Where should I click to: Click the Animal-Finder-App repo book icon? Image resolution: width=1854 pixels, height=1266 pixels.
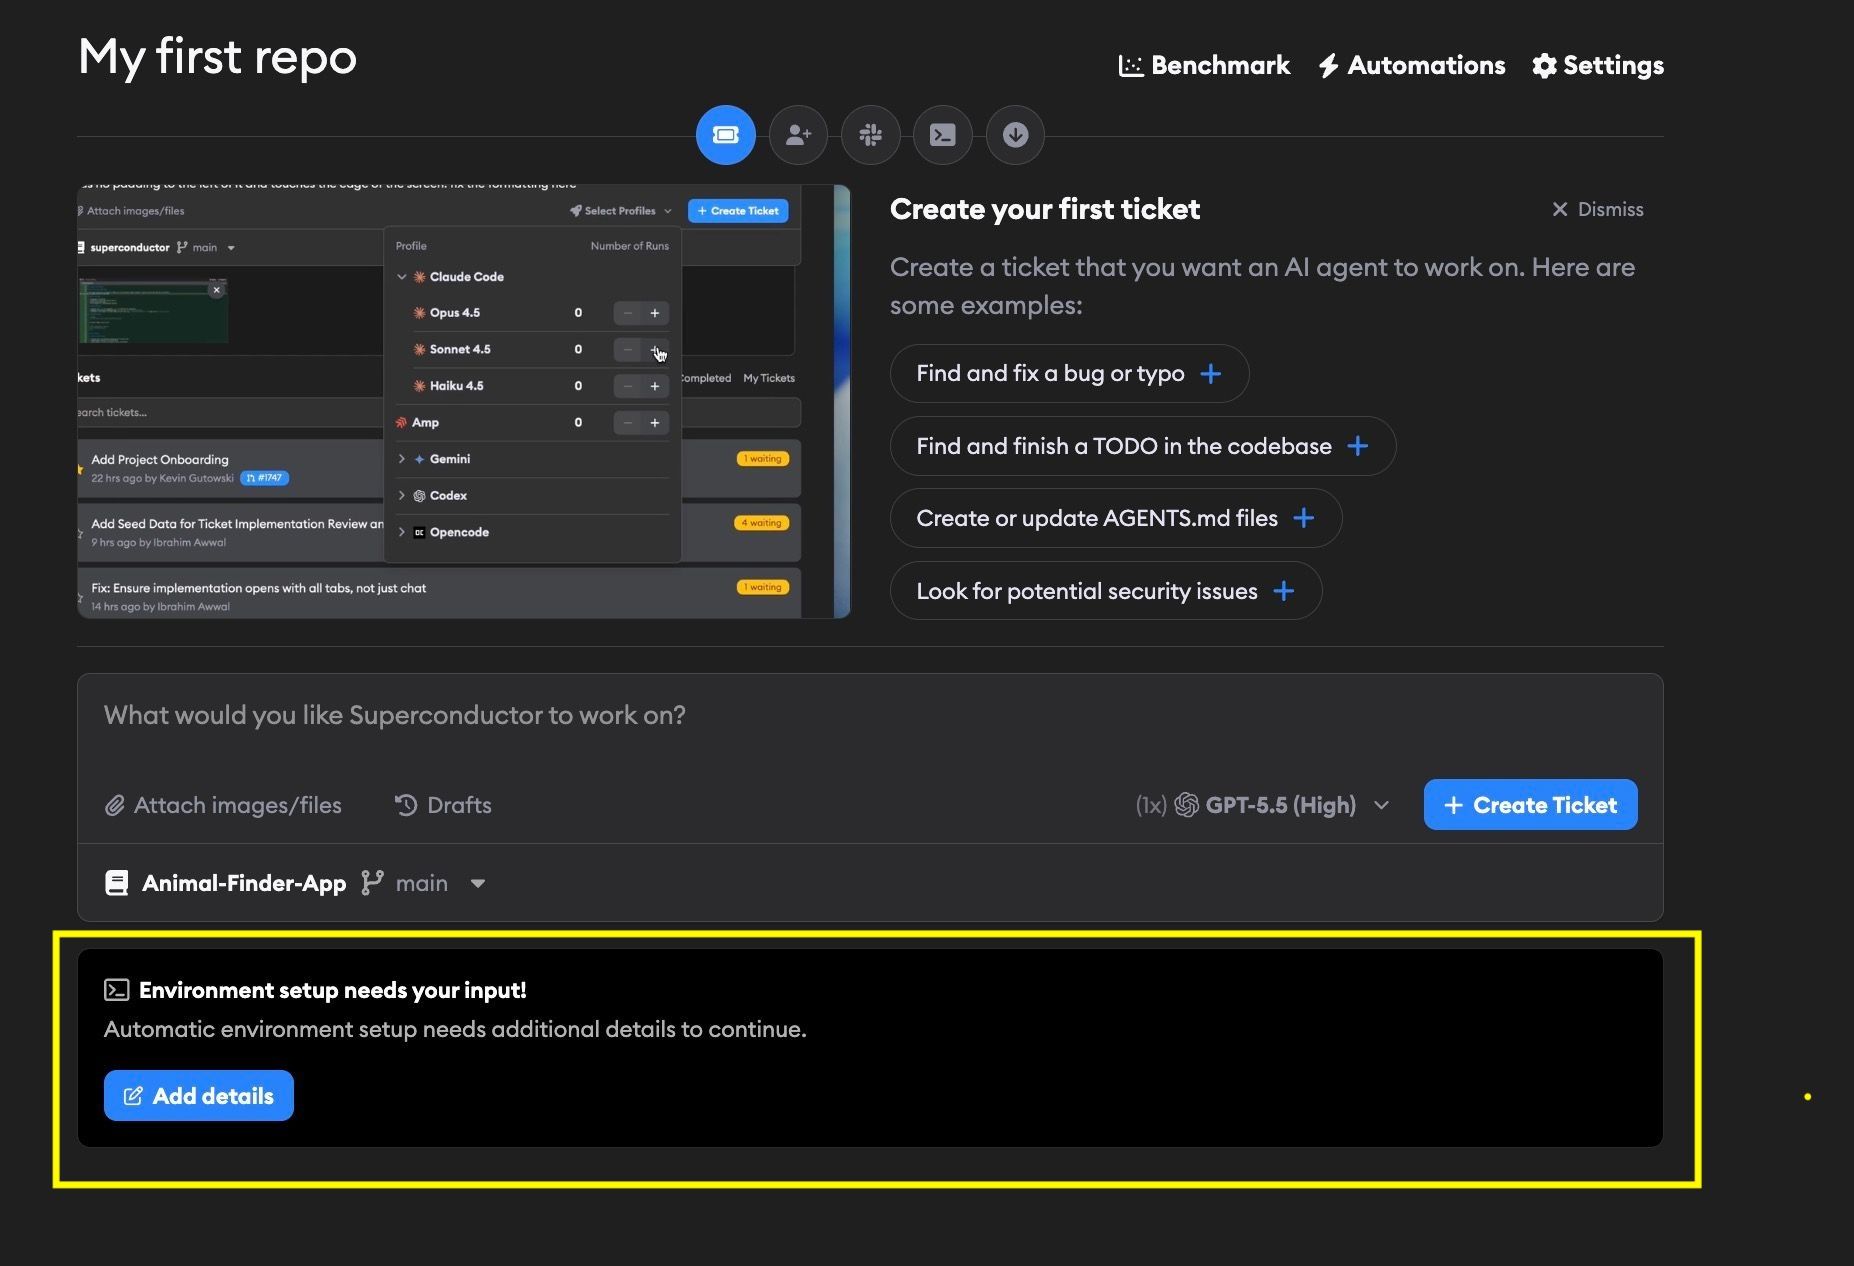coord(117,883)
